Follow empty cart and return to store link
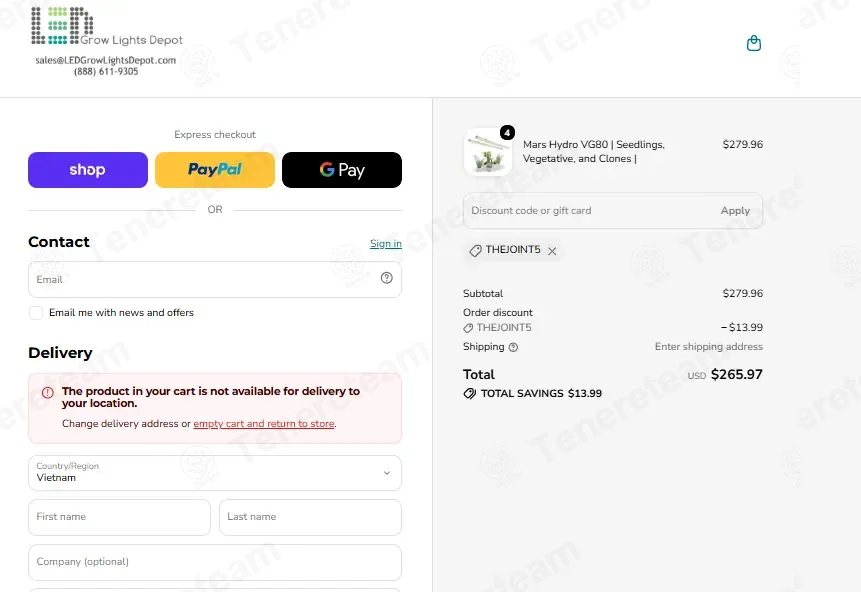Screen dimensions: 861x592 click(x=264, y=423)
